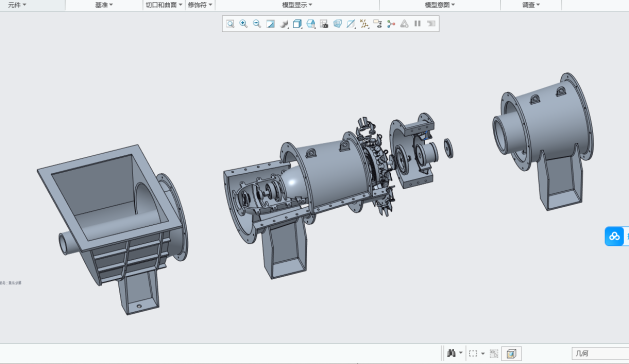Open the rendering options icon
629x364 pixels.
(x=284, y=24)
